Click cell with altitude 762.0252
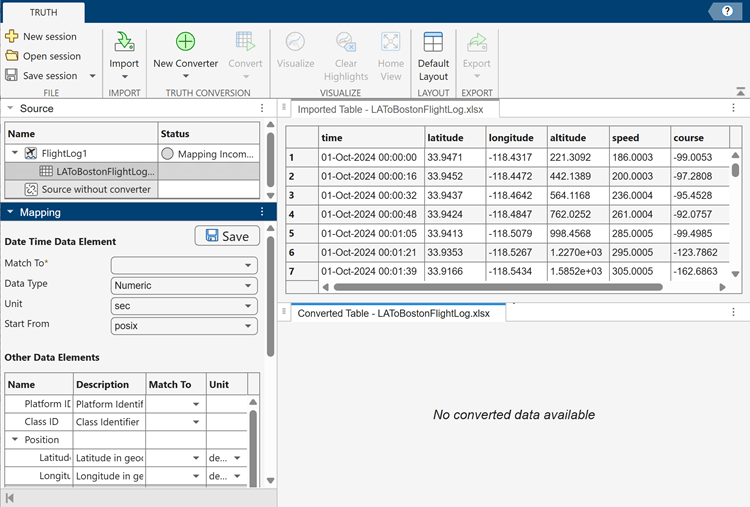Viewport: 750px width, 507px height. pyautogui.click(x=578, y=214)
